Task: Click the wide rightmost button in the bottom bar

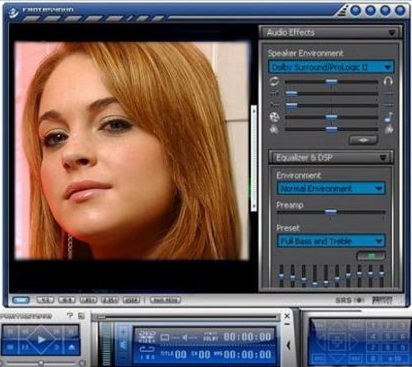Action: click(x=165, y=300)
